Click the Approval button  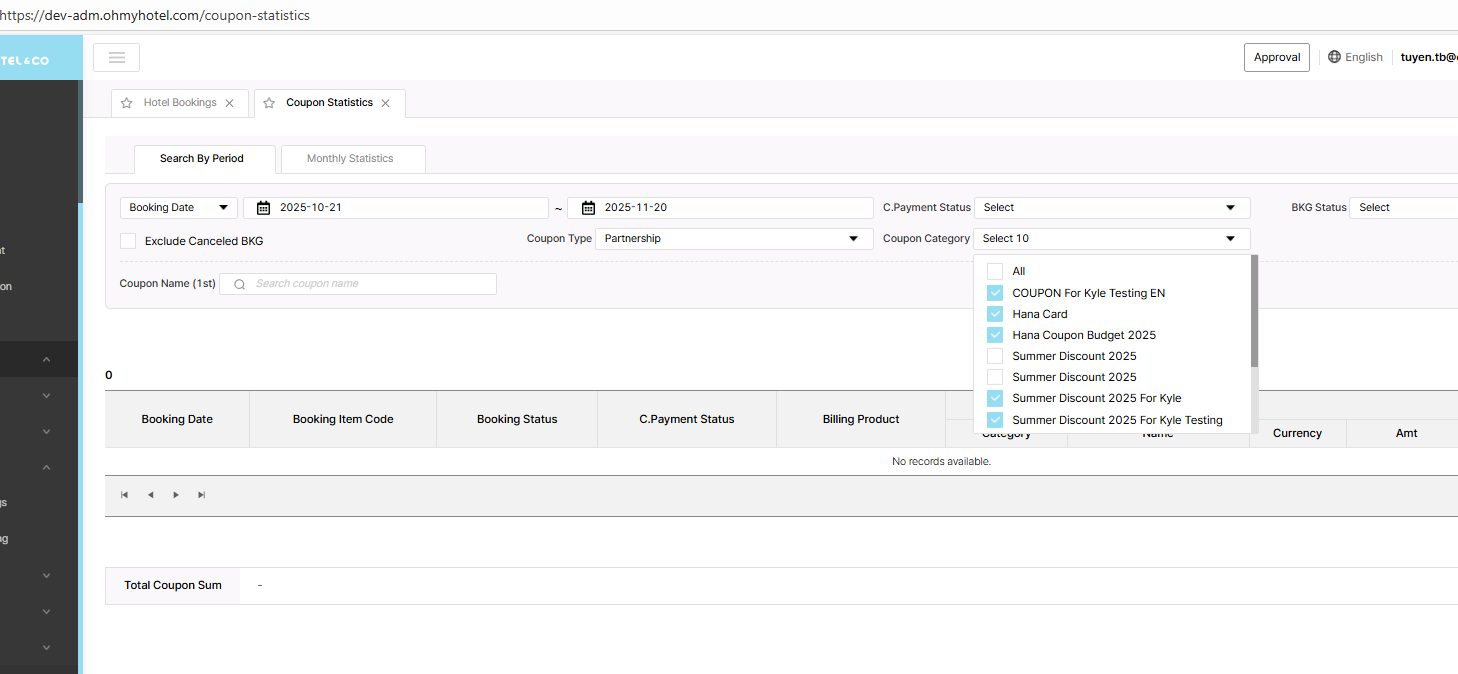pos(1276,57)
